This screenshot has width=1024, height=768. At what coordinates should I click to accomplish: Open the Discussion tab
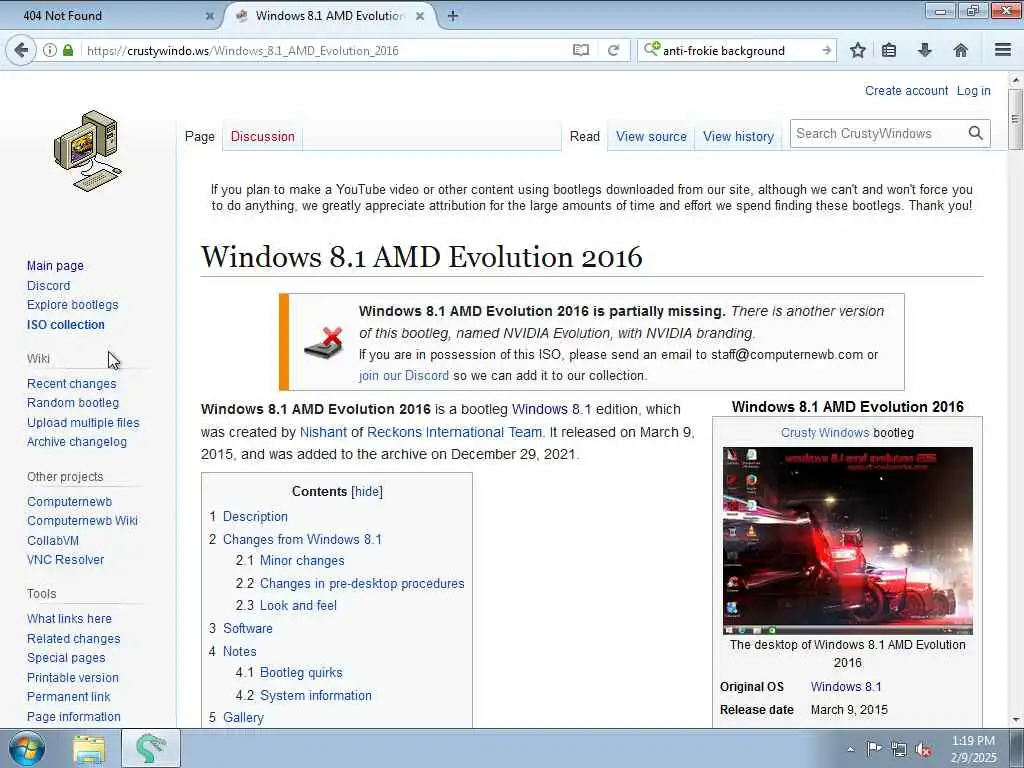click(263, 136)
